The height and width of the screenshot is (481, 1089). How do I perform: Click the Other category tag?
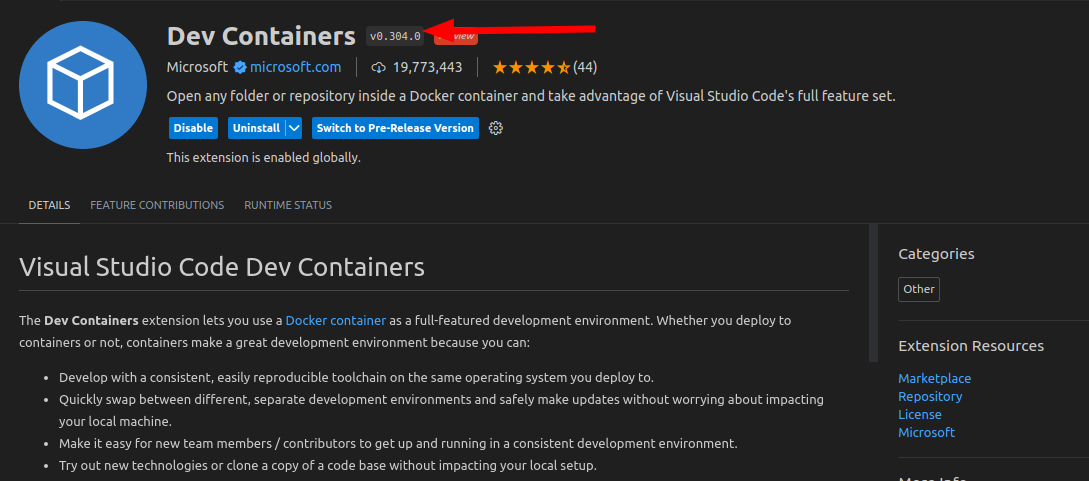(x=919, y=289)
